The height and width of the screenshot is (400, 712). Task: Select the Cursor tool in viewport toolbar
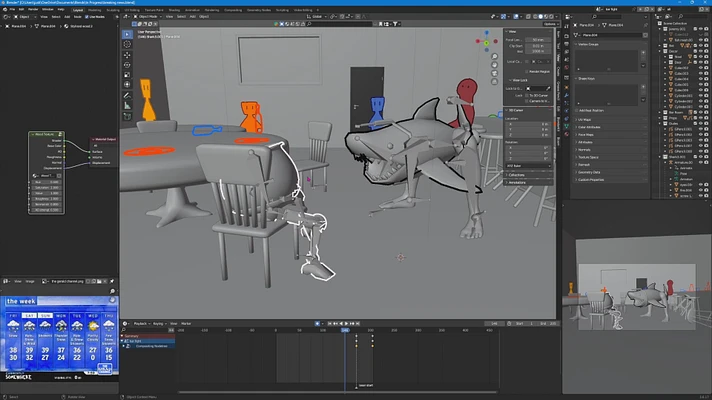127,44
